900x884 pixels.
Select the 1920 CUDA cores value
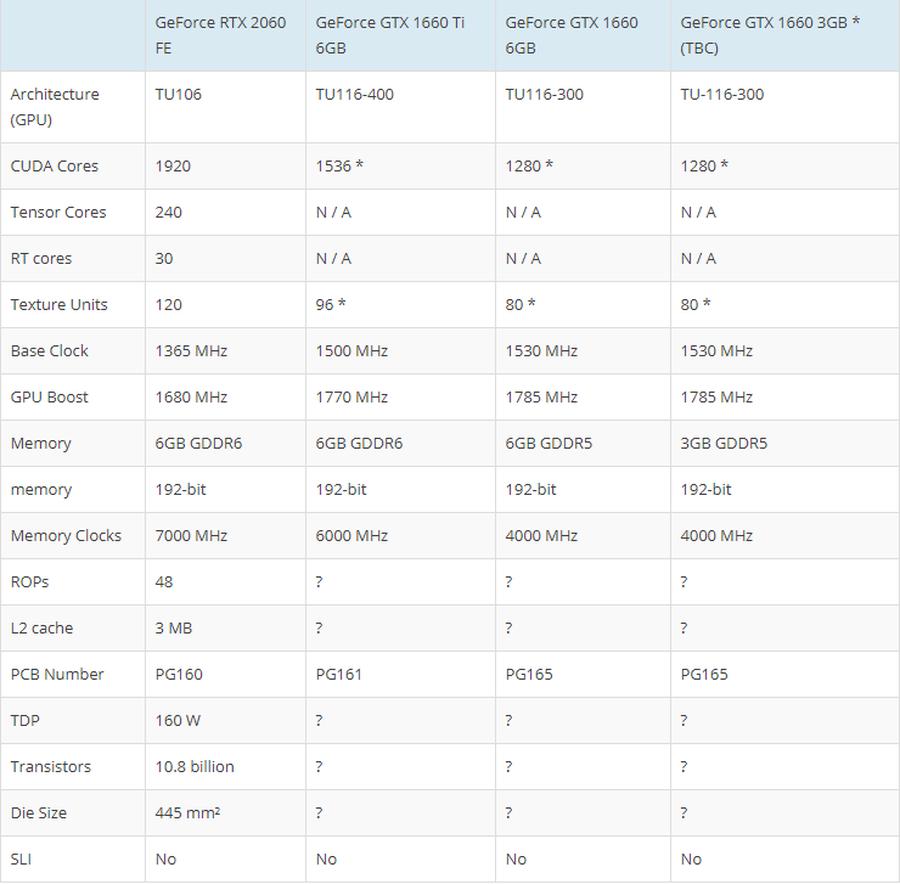[173, 166]
